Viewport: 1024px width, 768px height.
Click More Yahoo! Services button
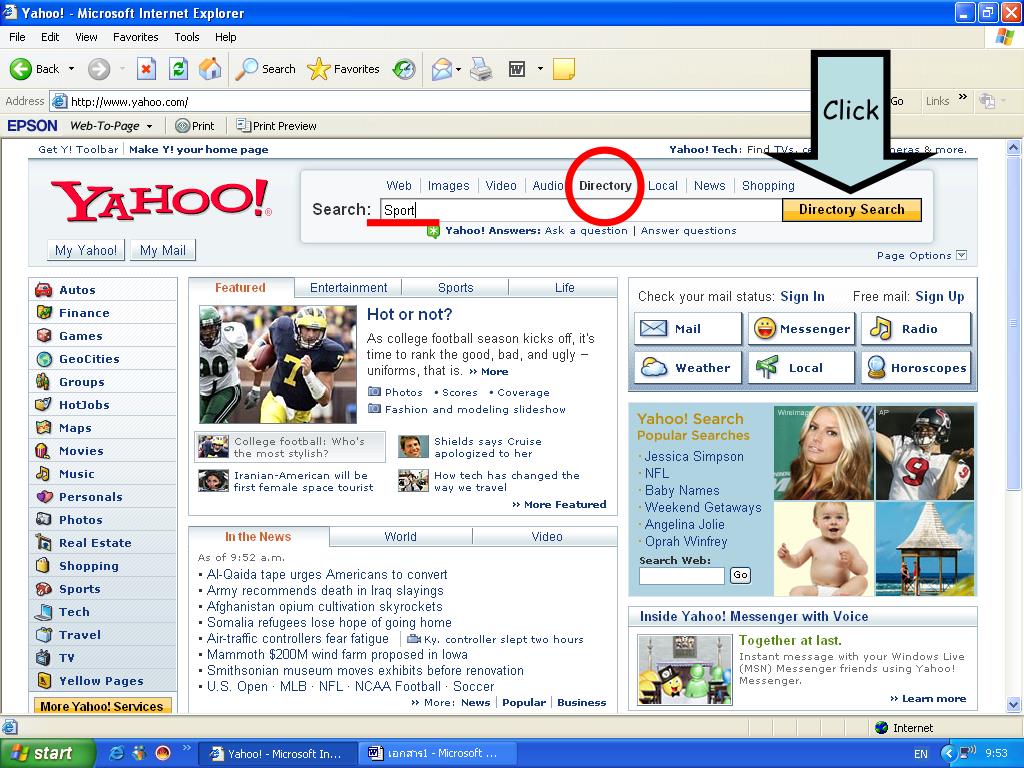[102, 706]
